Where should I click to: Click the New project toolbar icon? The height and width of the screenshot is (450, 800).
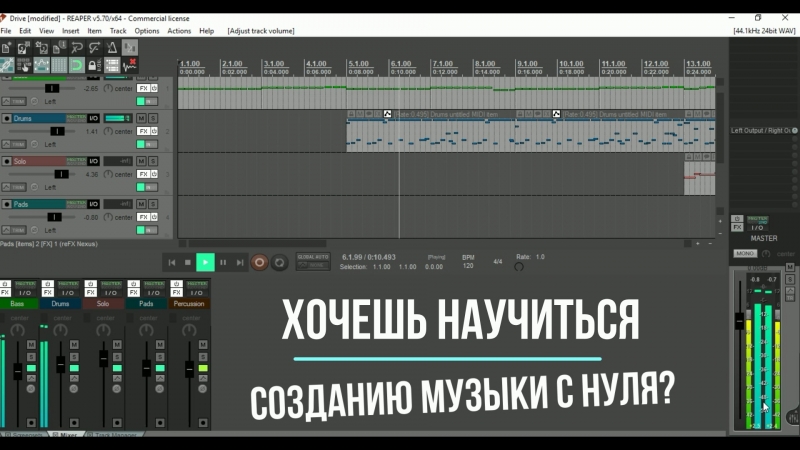tap(7, 48)
